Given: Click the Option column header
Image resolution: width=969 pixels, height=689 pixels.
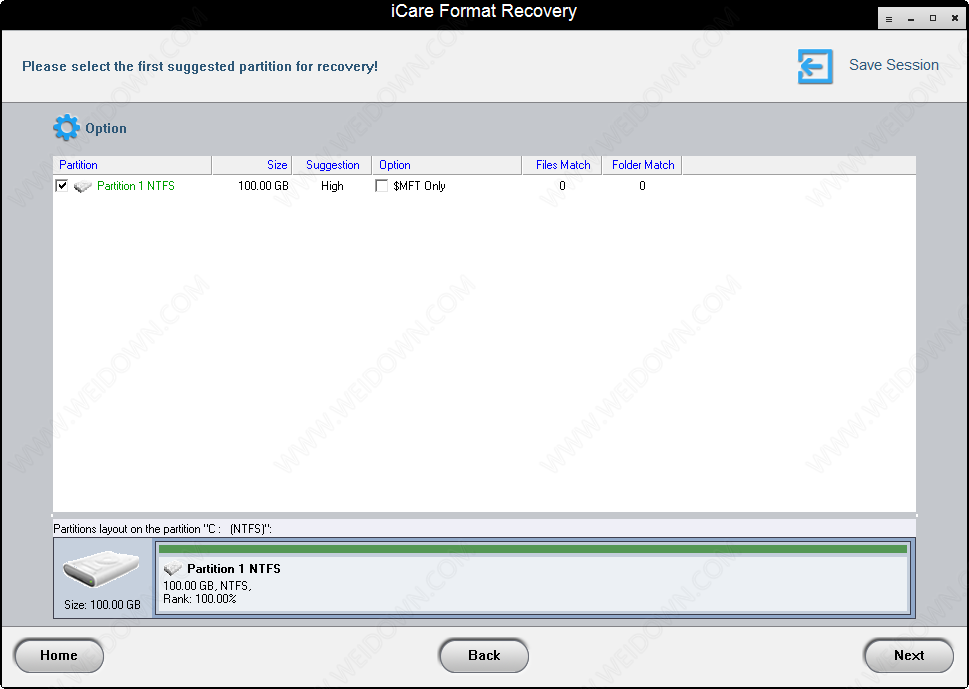Looking at the screenshot, I should pyautogui.click(x=447, y=165).
